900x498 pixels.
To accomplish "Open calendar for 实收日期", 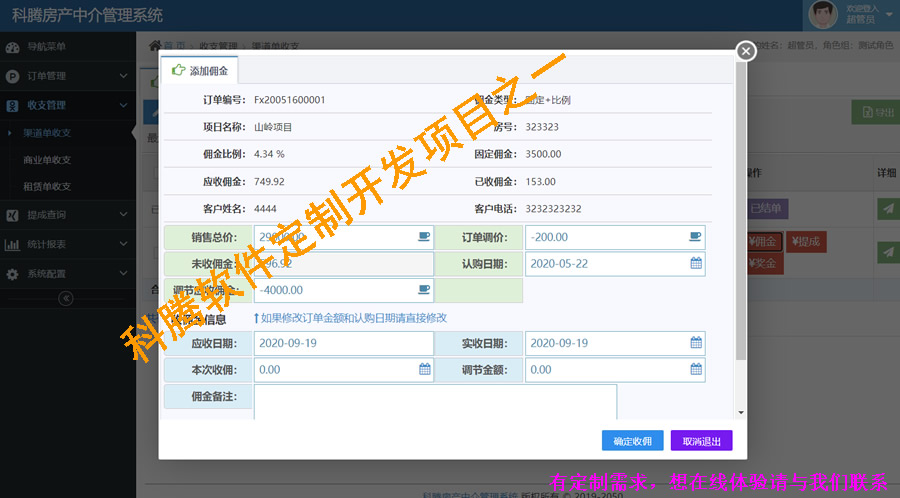I will (696, 343).
